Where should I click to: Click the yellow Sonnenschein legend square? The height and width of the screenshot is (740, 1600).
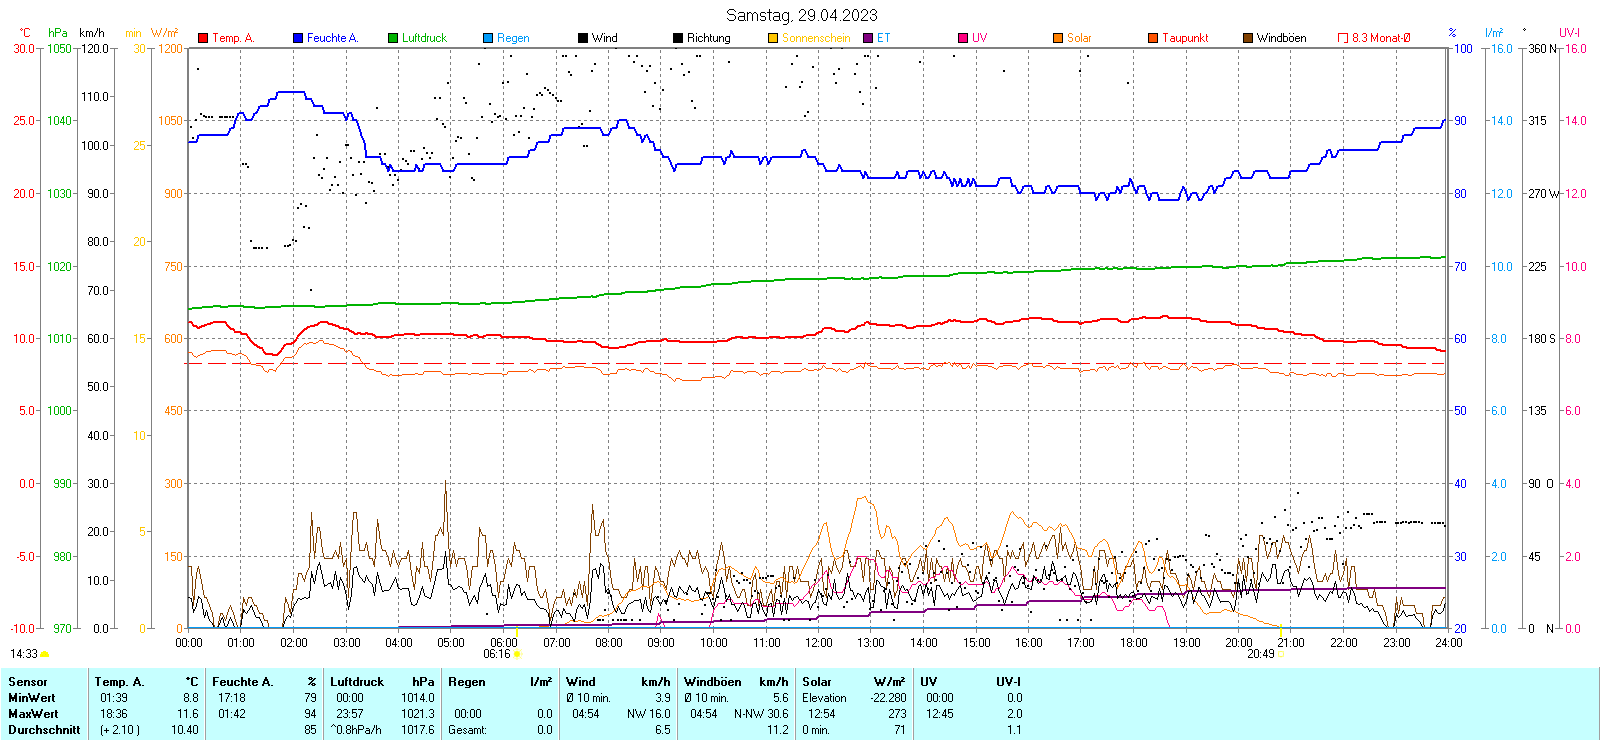click(773, 38)
